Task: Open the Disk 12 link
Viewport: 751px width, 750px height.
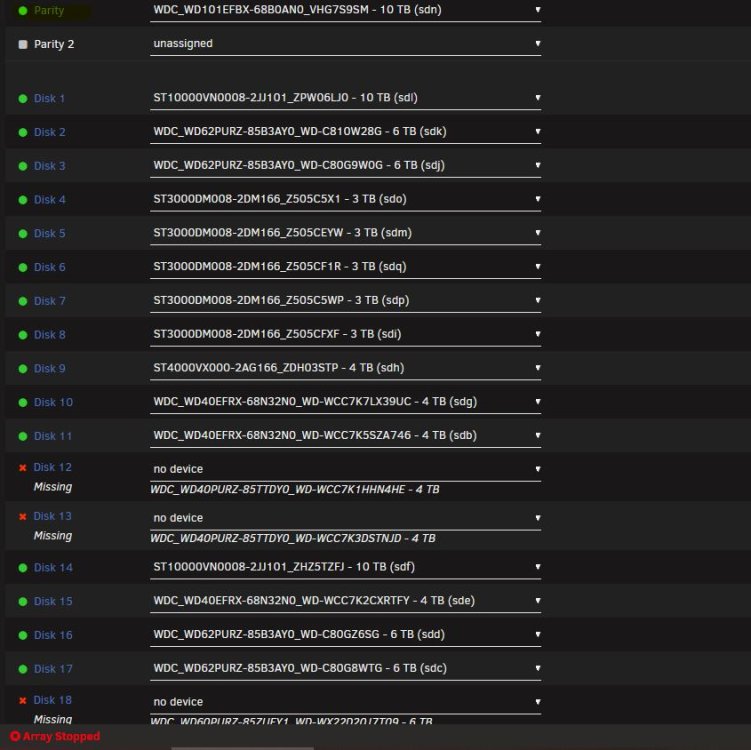Action: (52, 467)
